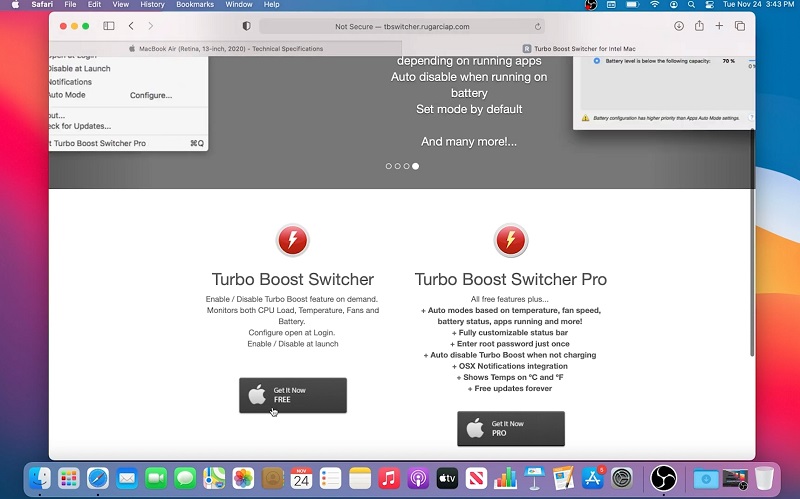
Task: Click Get It Now PRO button
Action: (511, 429)
